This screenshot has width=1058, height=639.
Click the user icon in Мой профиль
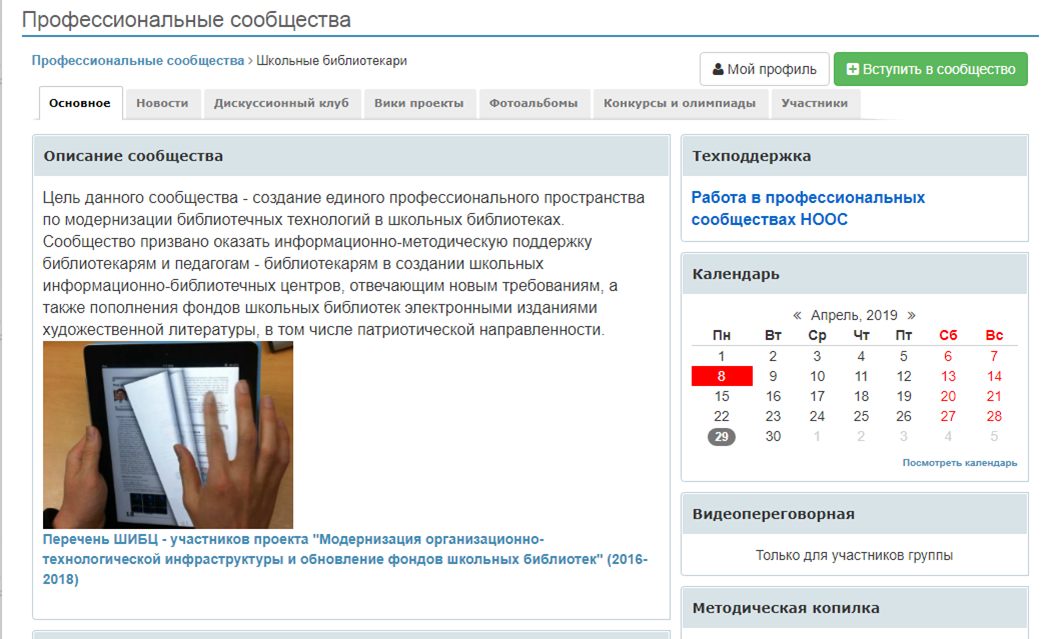coord(718,69)
